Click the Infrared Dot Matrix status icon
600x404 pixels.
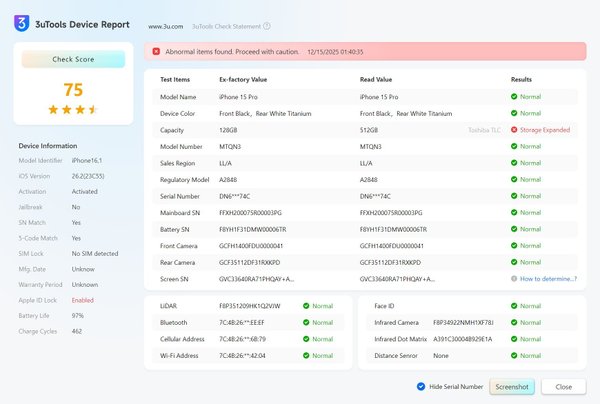click(x=514, y=339)
